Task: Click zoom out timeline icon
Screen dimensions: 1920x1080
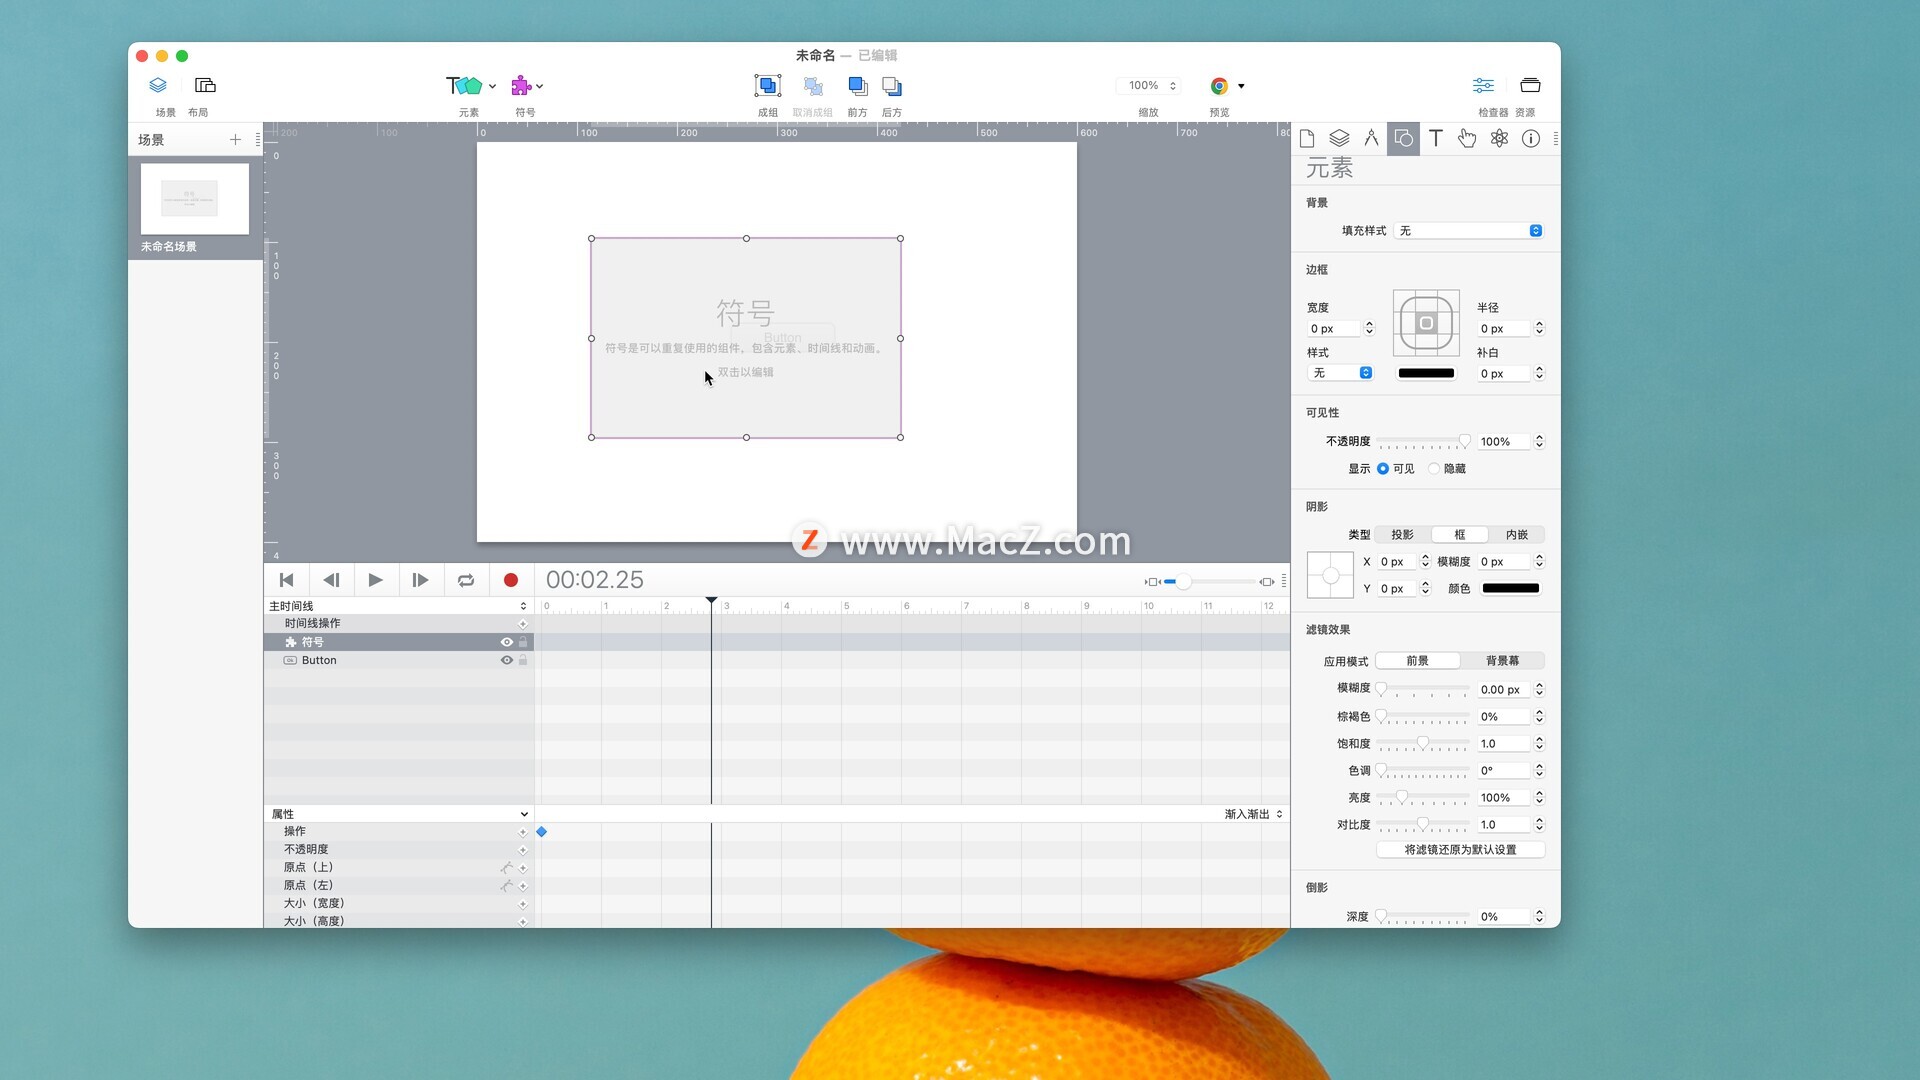Action: [1152, 582]
